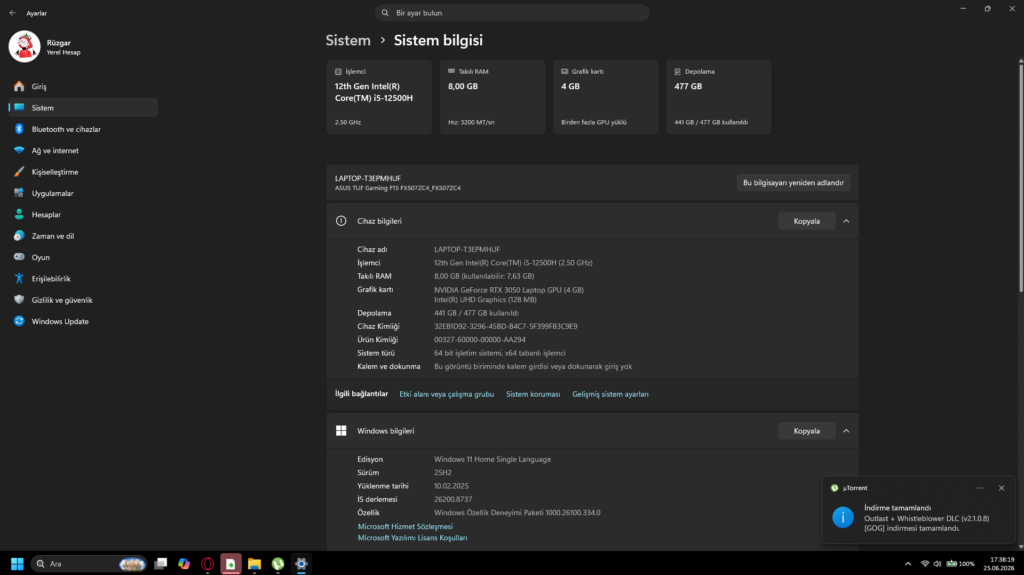Click the Bir ayar bulun search box

click(512, 13)
